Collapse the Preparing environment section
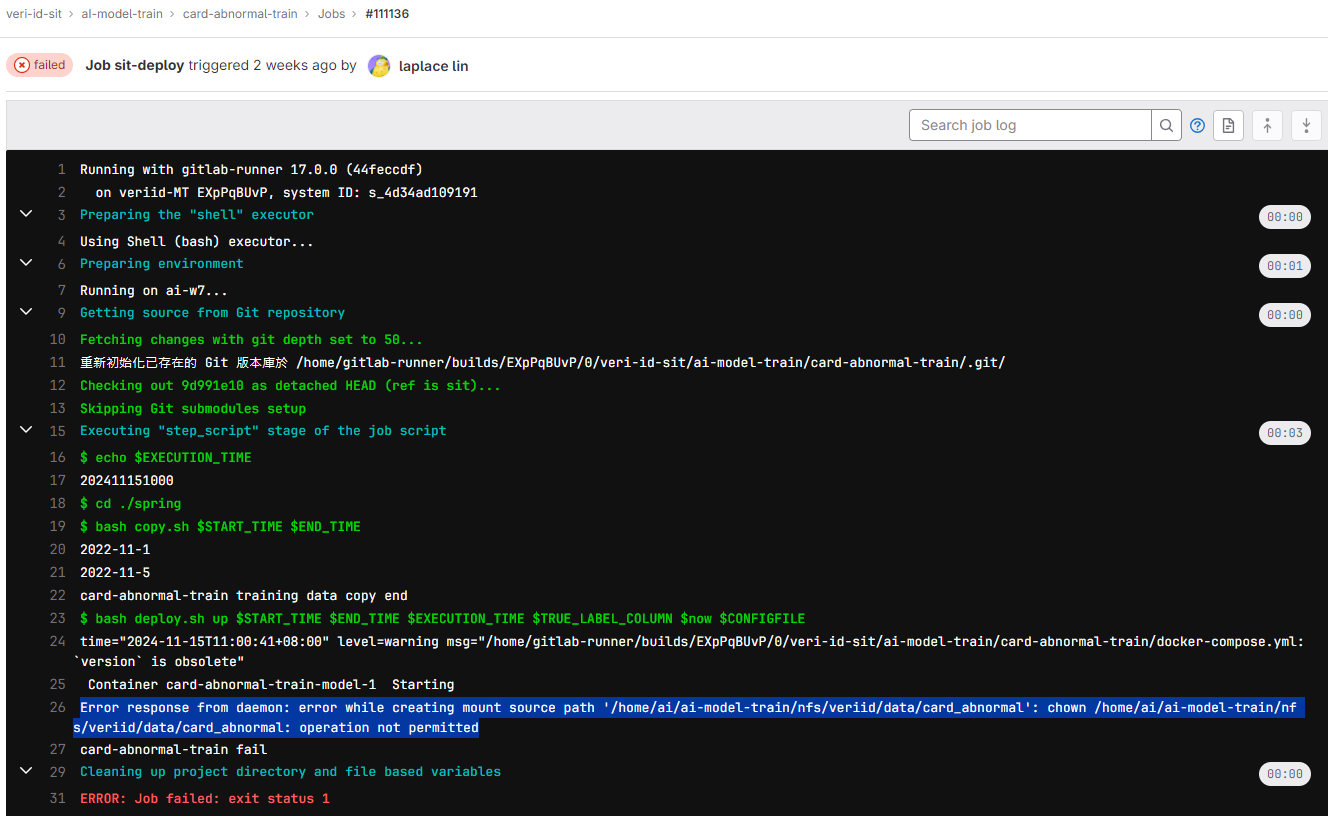The width and height of the screenshot is (1328, 816). [27, 263]
